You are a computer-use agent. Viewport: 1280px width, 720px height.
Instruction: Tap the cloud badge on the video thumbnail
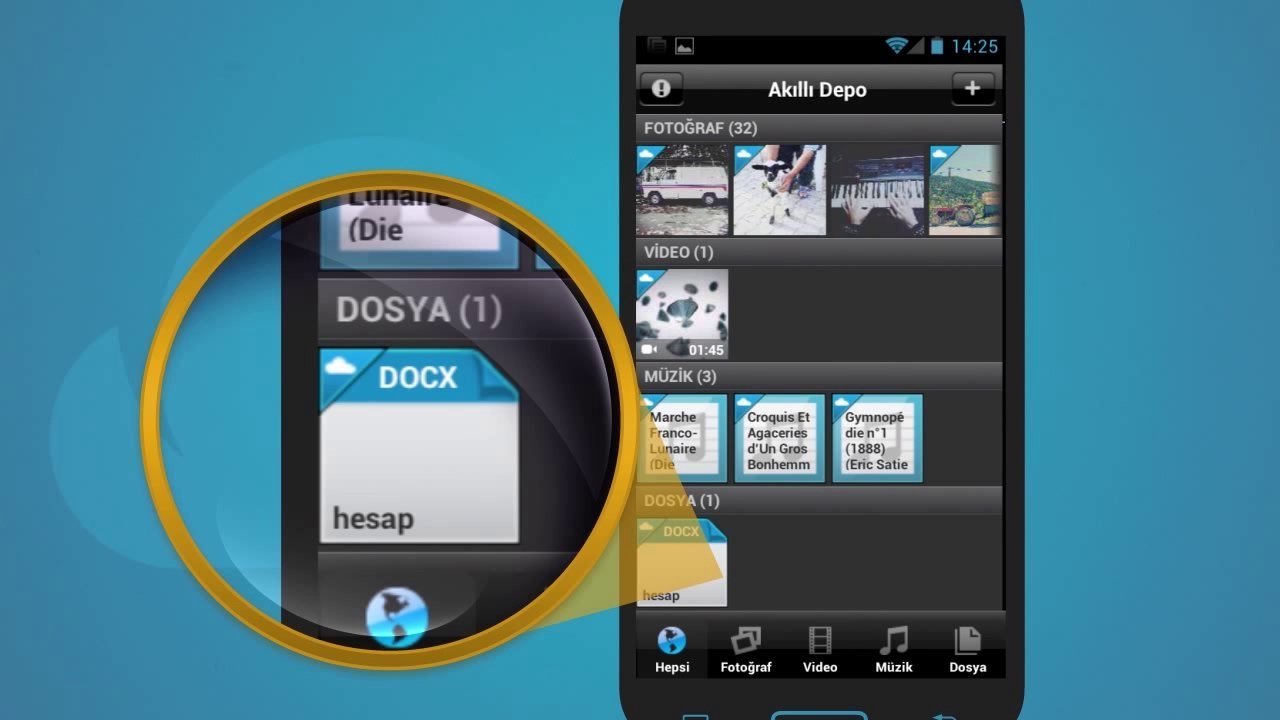point(648,279)
